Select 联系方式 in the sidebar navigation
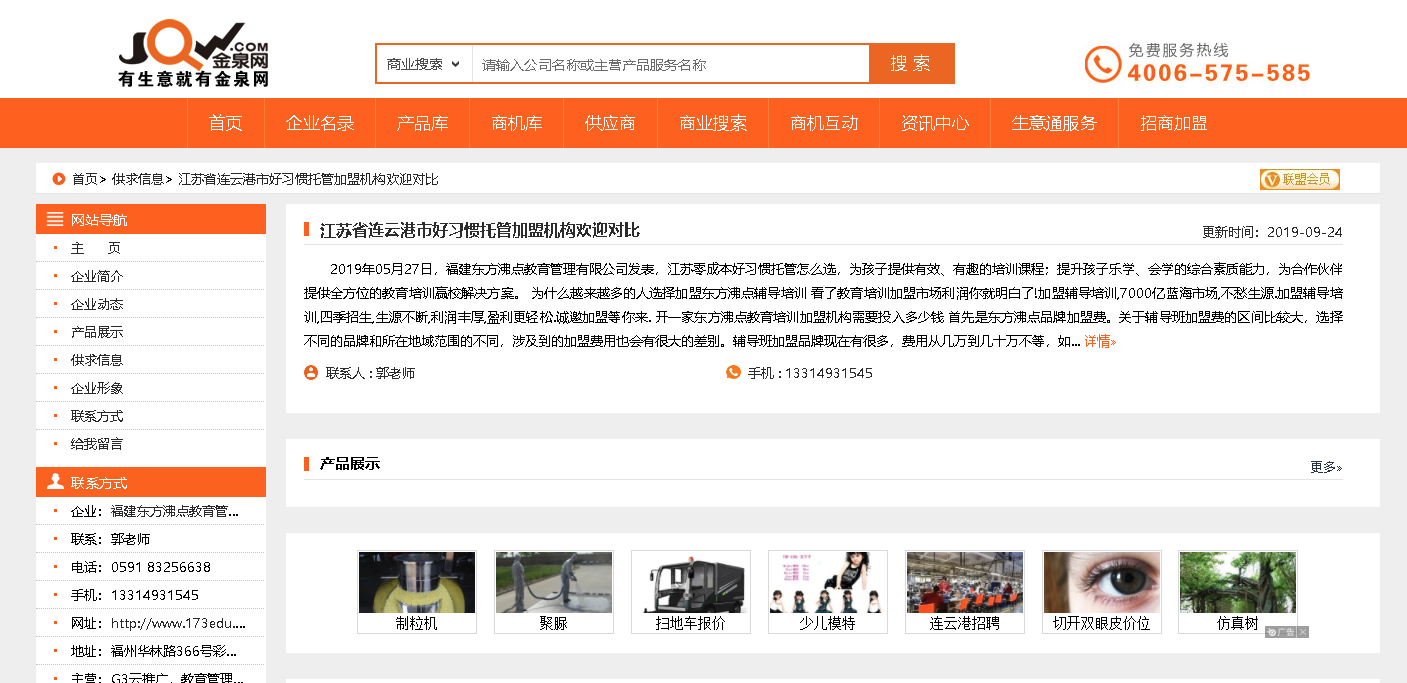 click(x=97, y=416)
